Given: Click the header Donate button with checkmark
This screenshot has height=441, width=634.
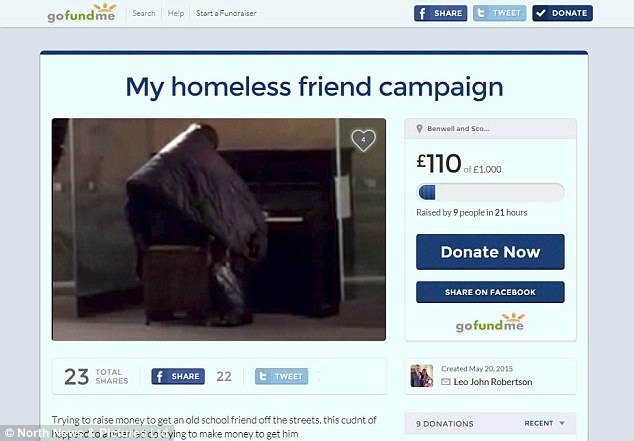Looking at the screenshot, I should tap(562, 13).
